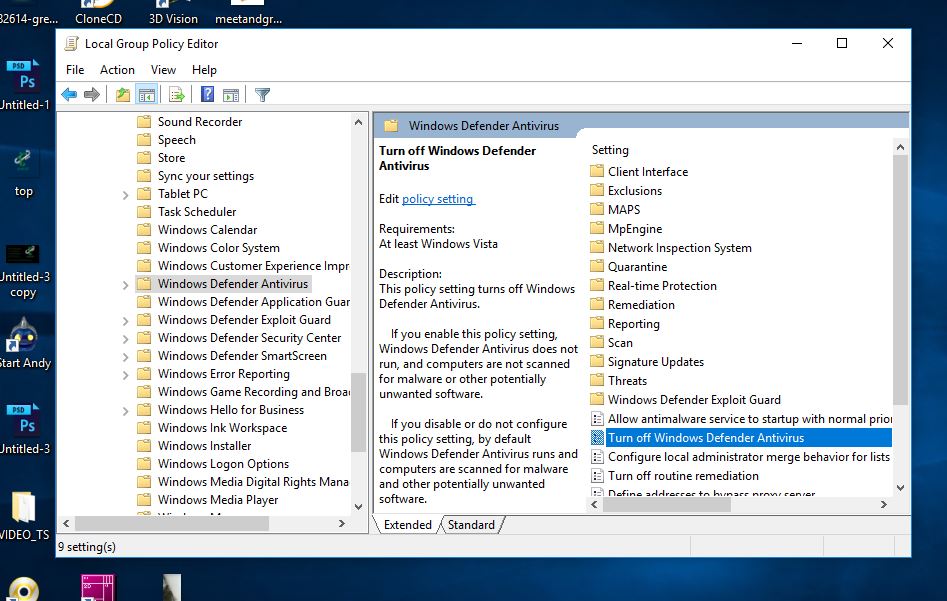The width and height of the screenshot is (947, 601).
Task: Expand the Windows Defender Exploit Guard node
Action: (125, 321)
